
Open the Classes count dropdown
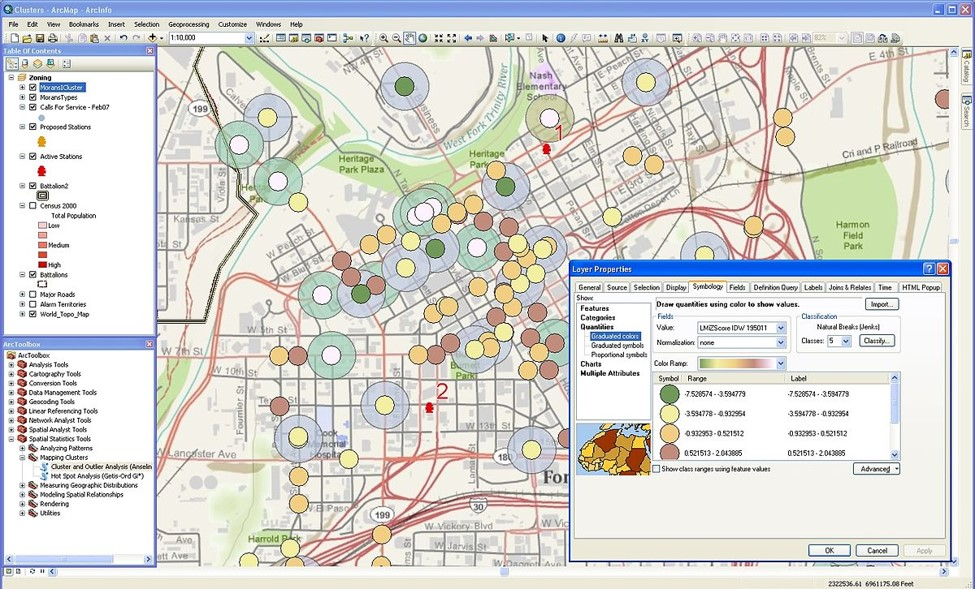click(846, 341)
